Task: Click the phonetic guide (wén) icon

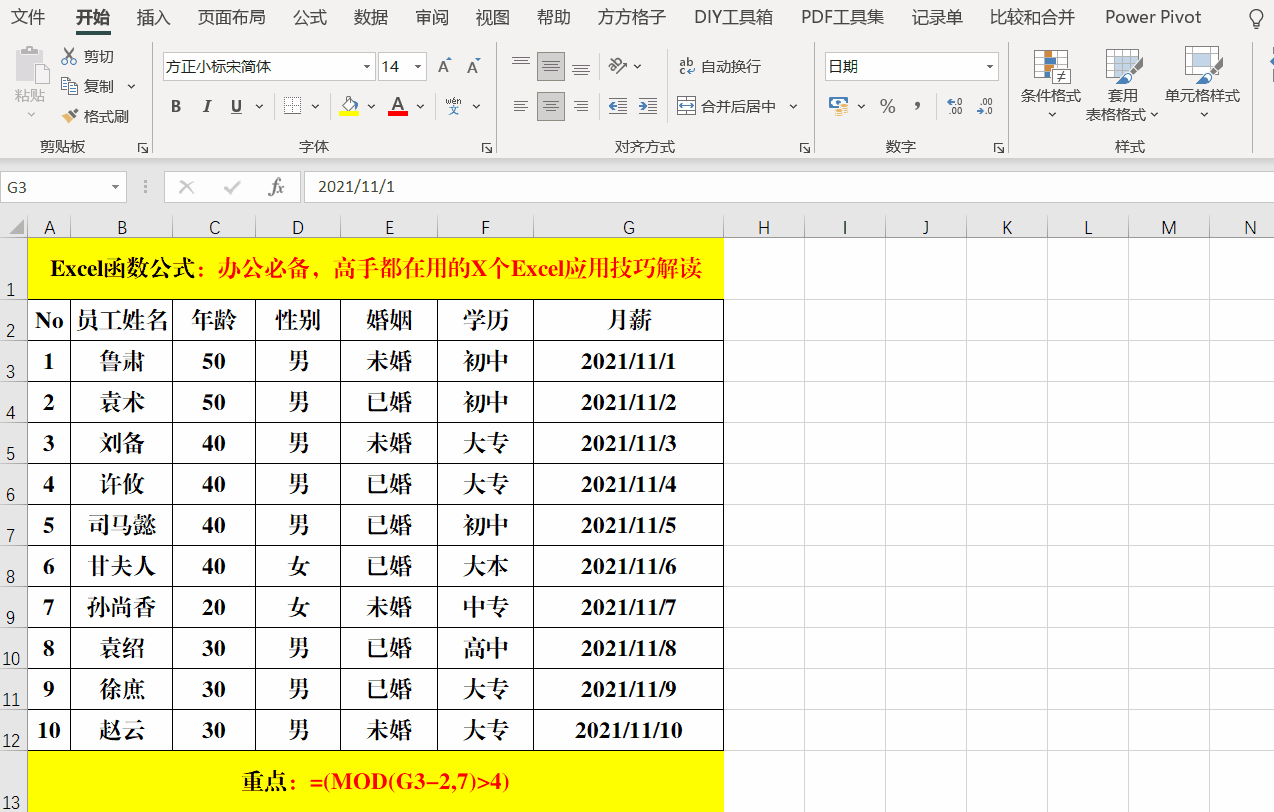Action: coord(453,106)
